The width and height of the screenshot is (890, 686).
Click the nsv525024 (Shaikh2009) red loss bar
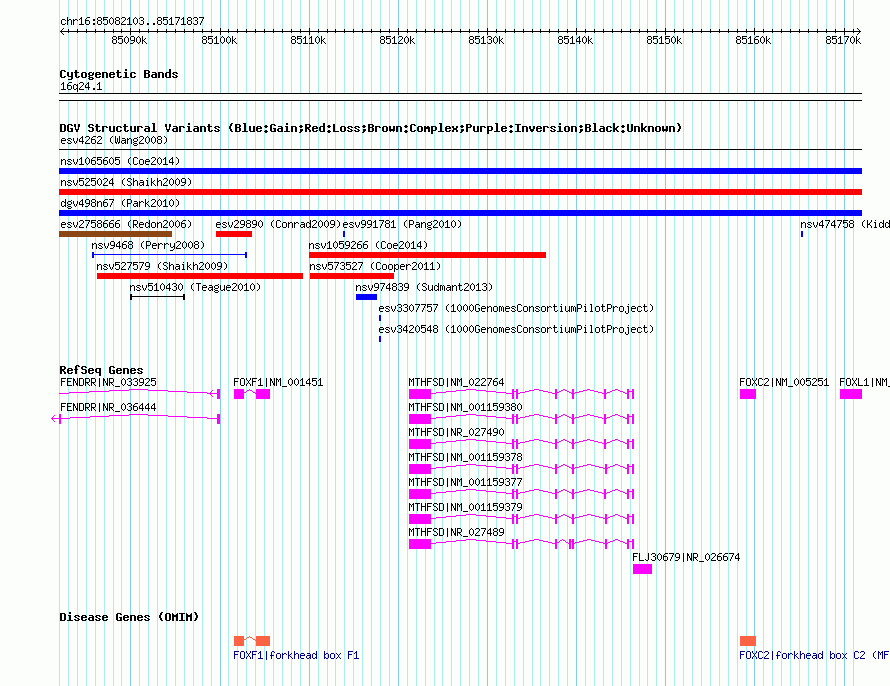point(460,192)
